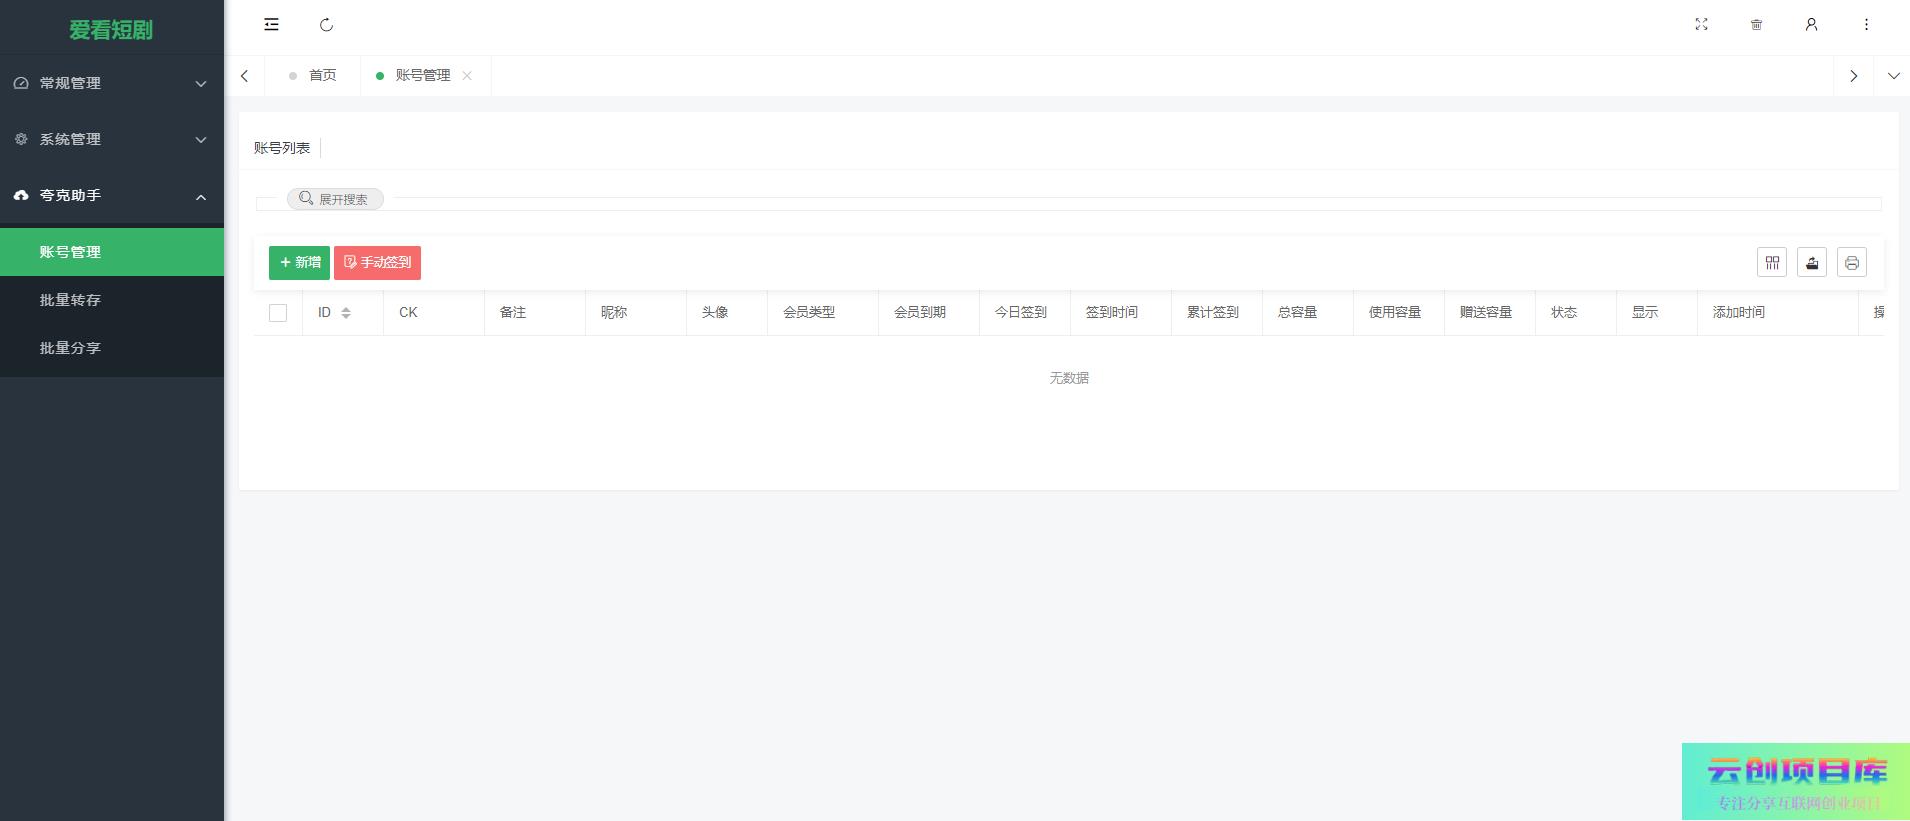Sort the table by ID column

(x=345, y=313)
